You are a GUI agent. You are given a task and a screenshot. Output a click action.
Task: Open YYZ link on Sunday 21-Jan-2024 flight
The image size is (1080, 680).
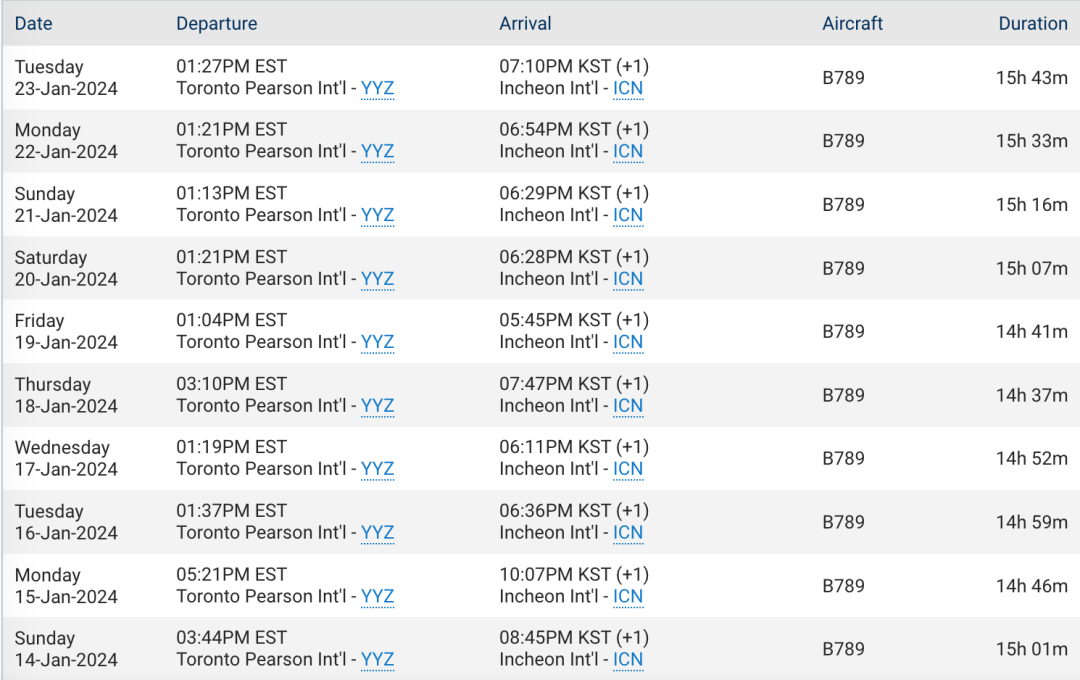pyautogui.click(x=377, y=215)
